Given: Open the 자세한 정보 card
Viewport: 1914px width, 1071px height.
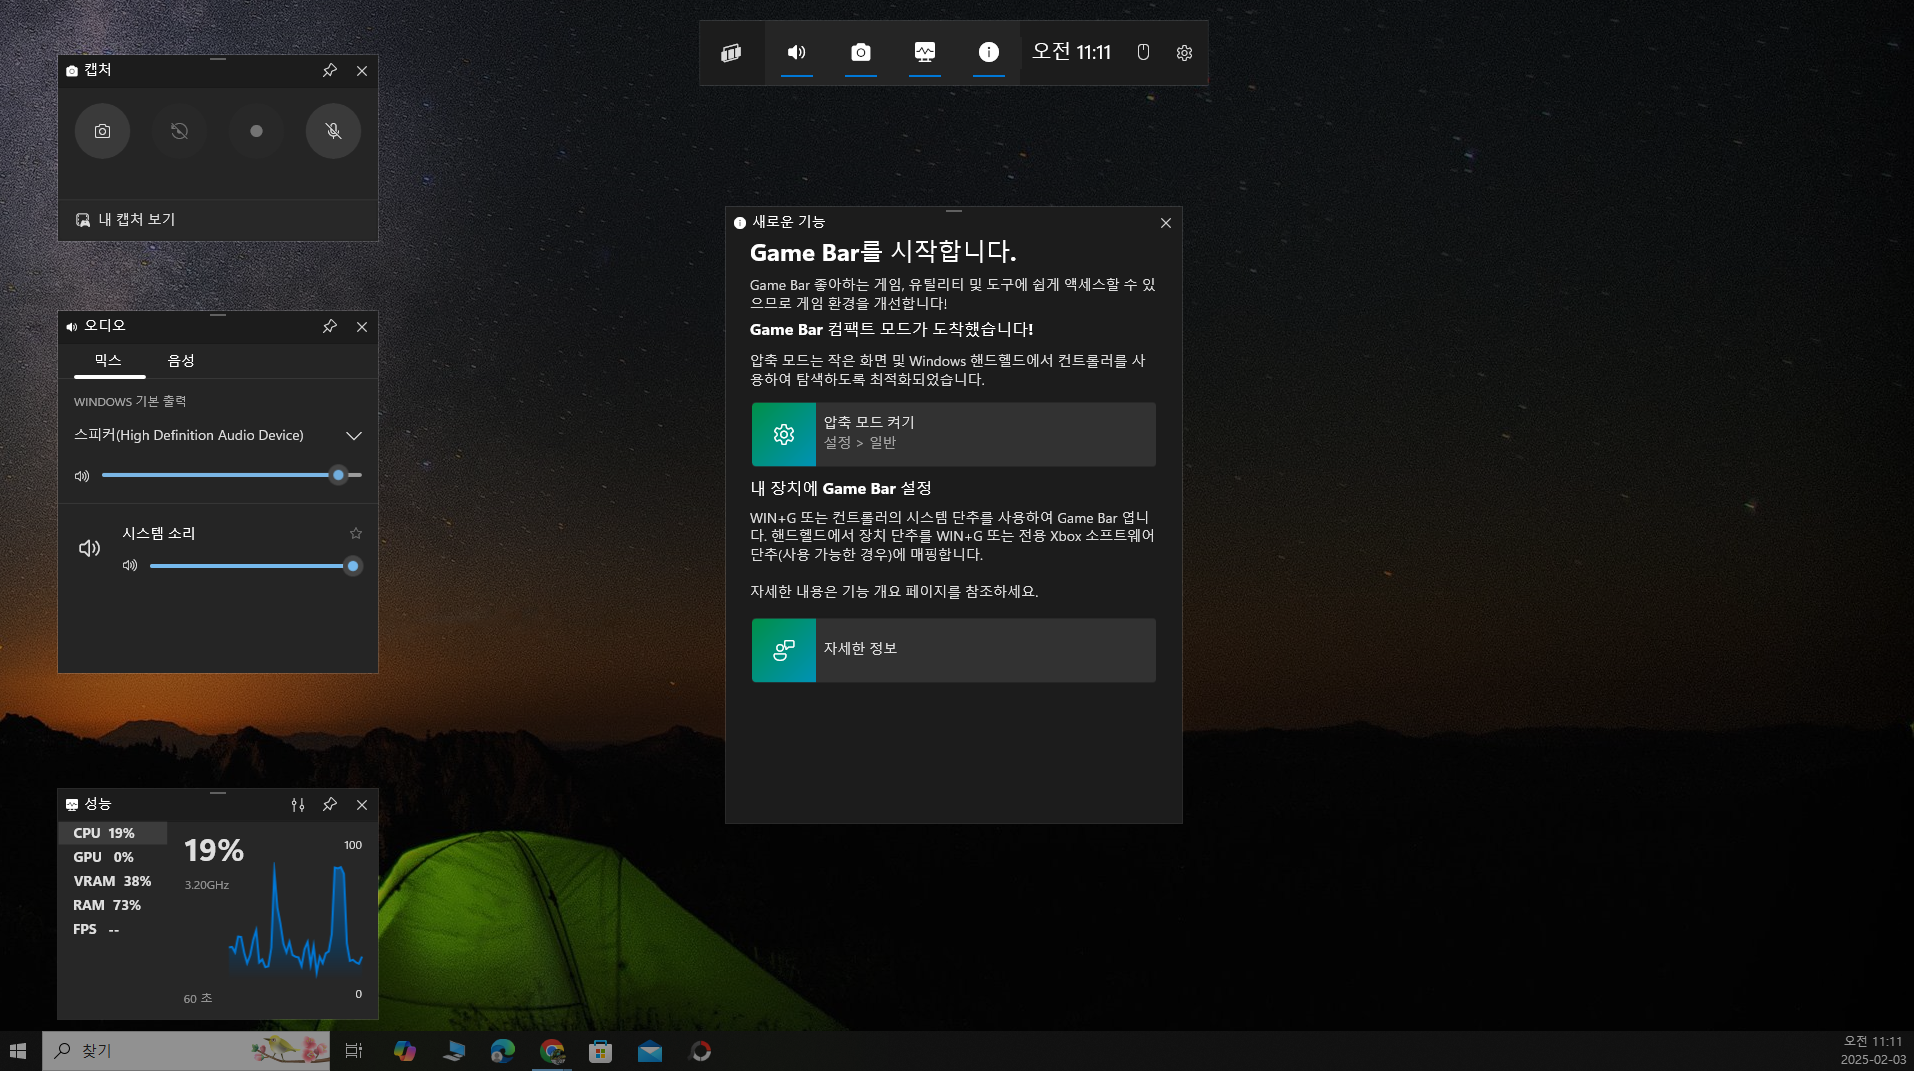Looking at the screenshot, I should coord(954,651).
